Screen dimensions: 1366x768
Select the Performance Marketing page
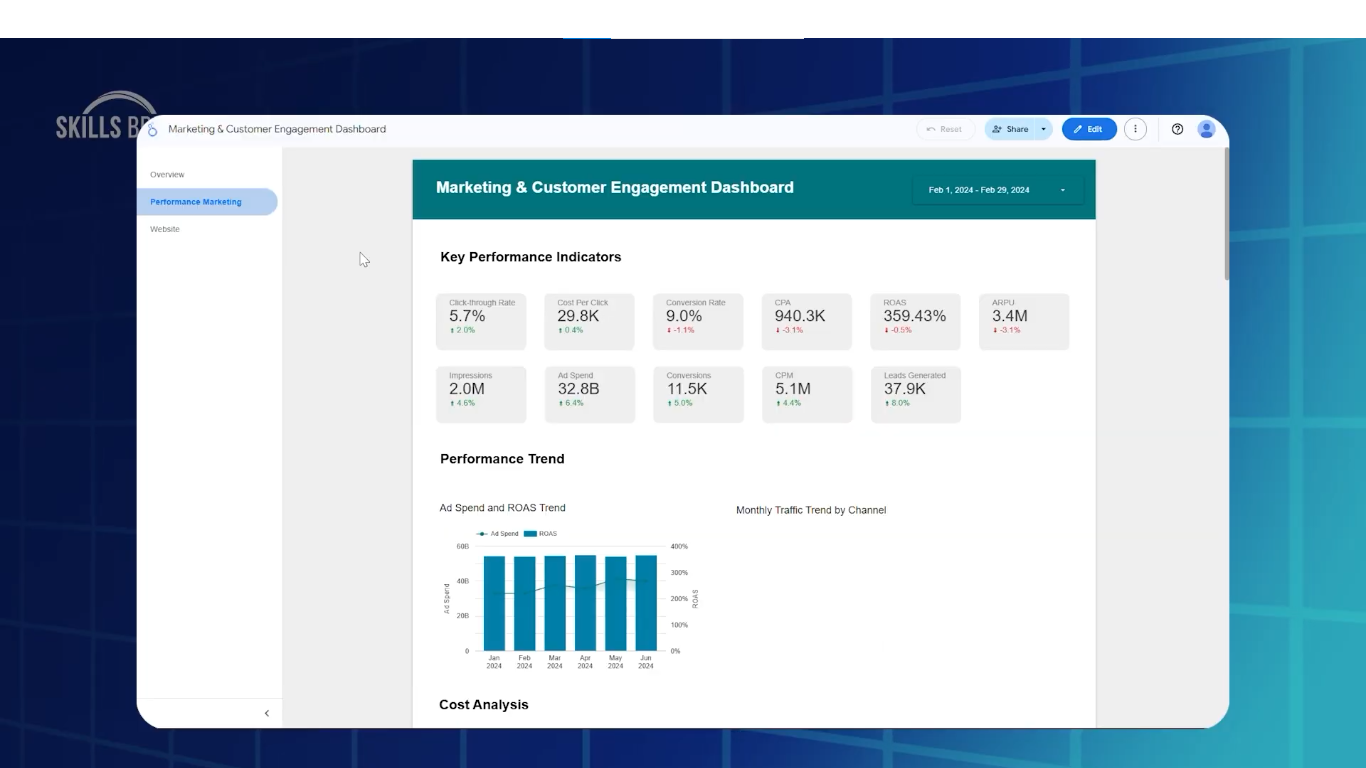[196, 202]
